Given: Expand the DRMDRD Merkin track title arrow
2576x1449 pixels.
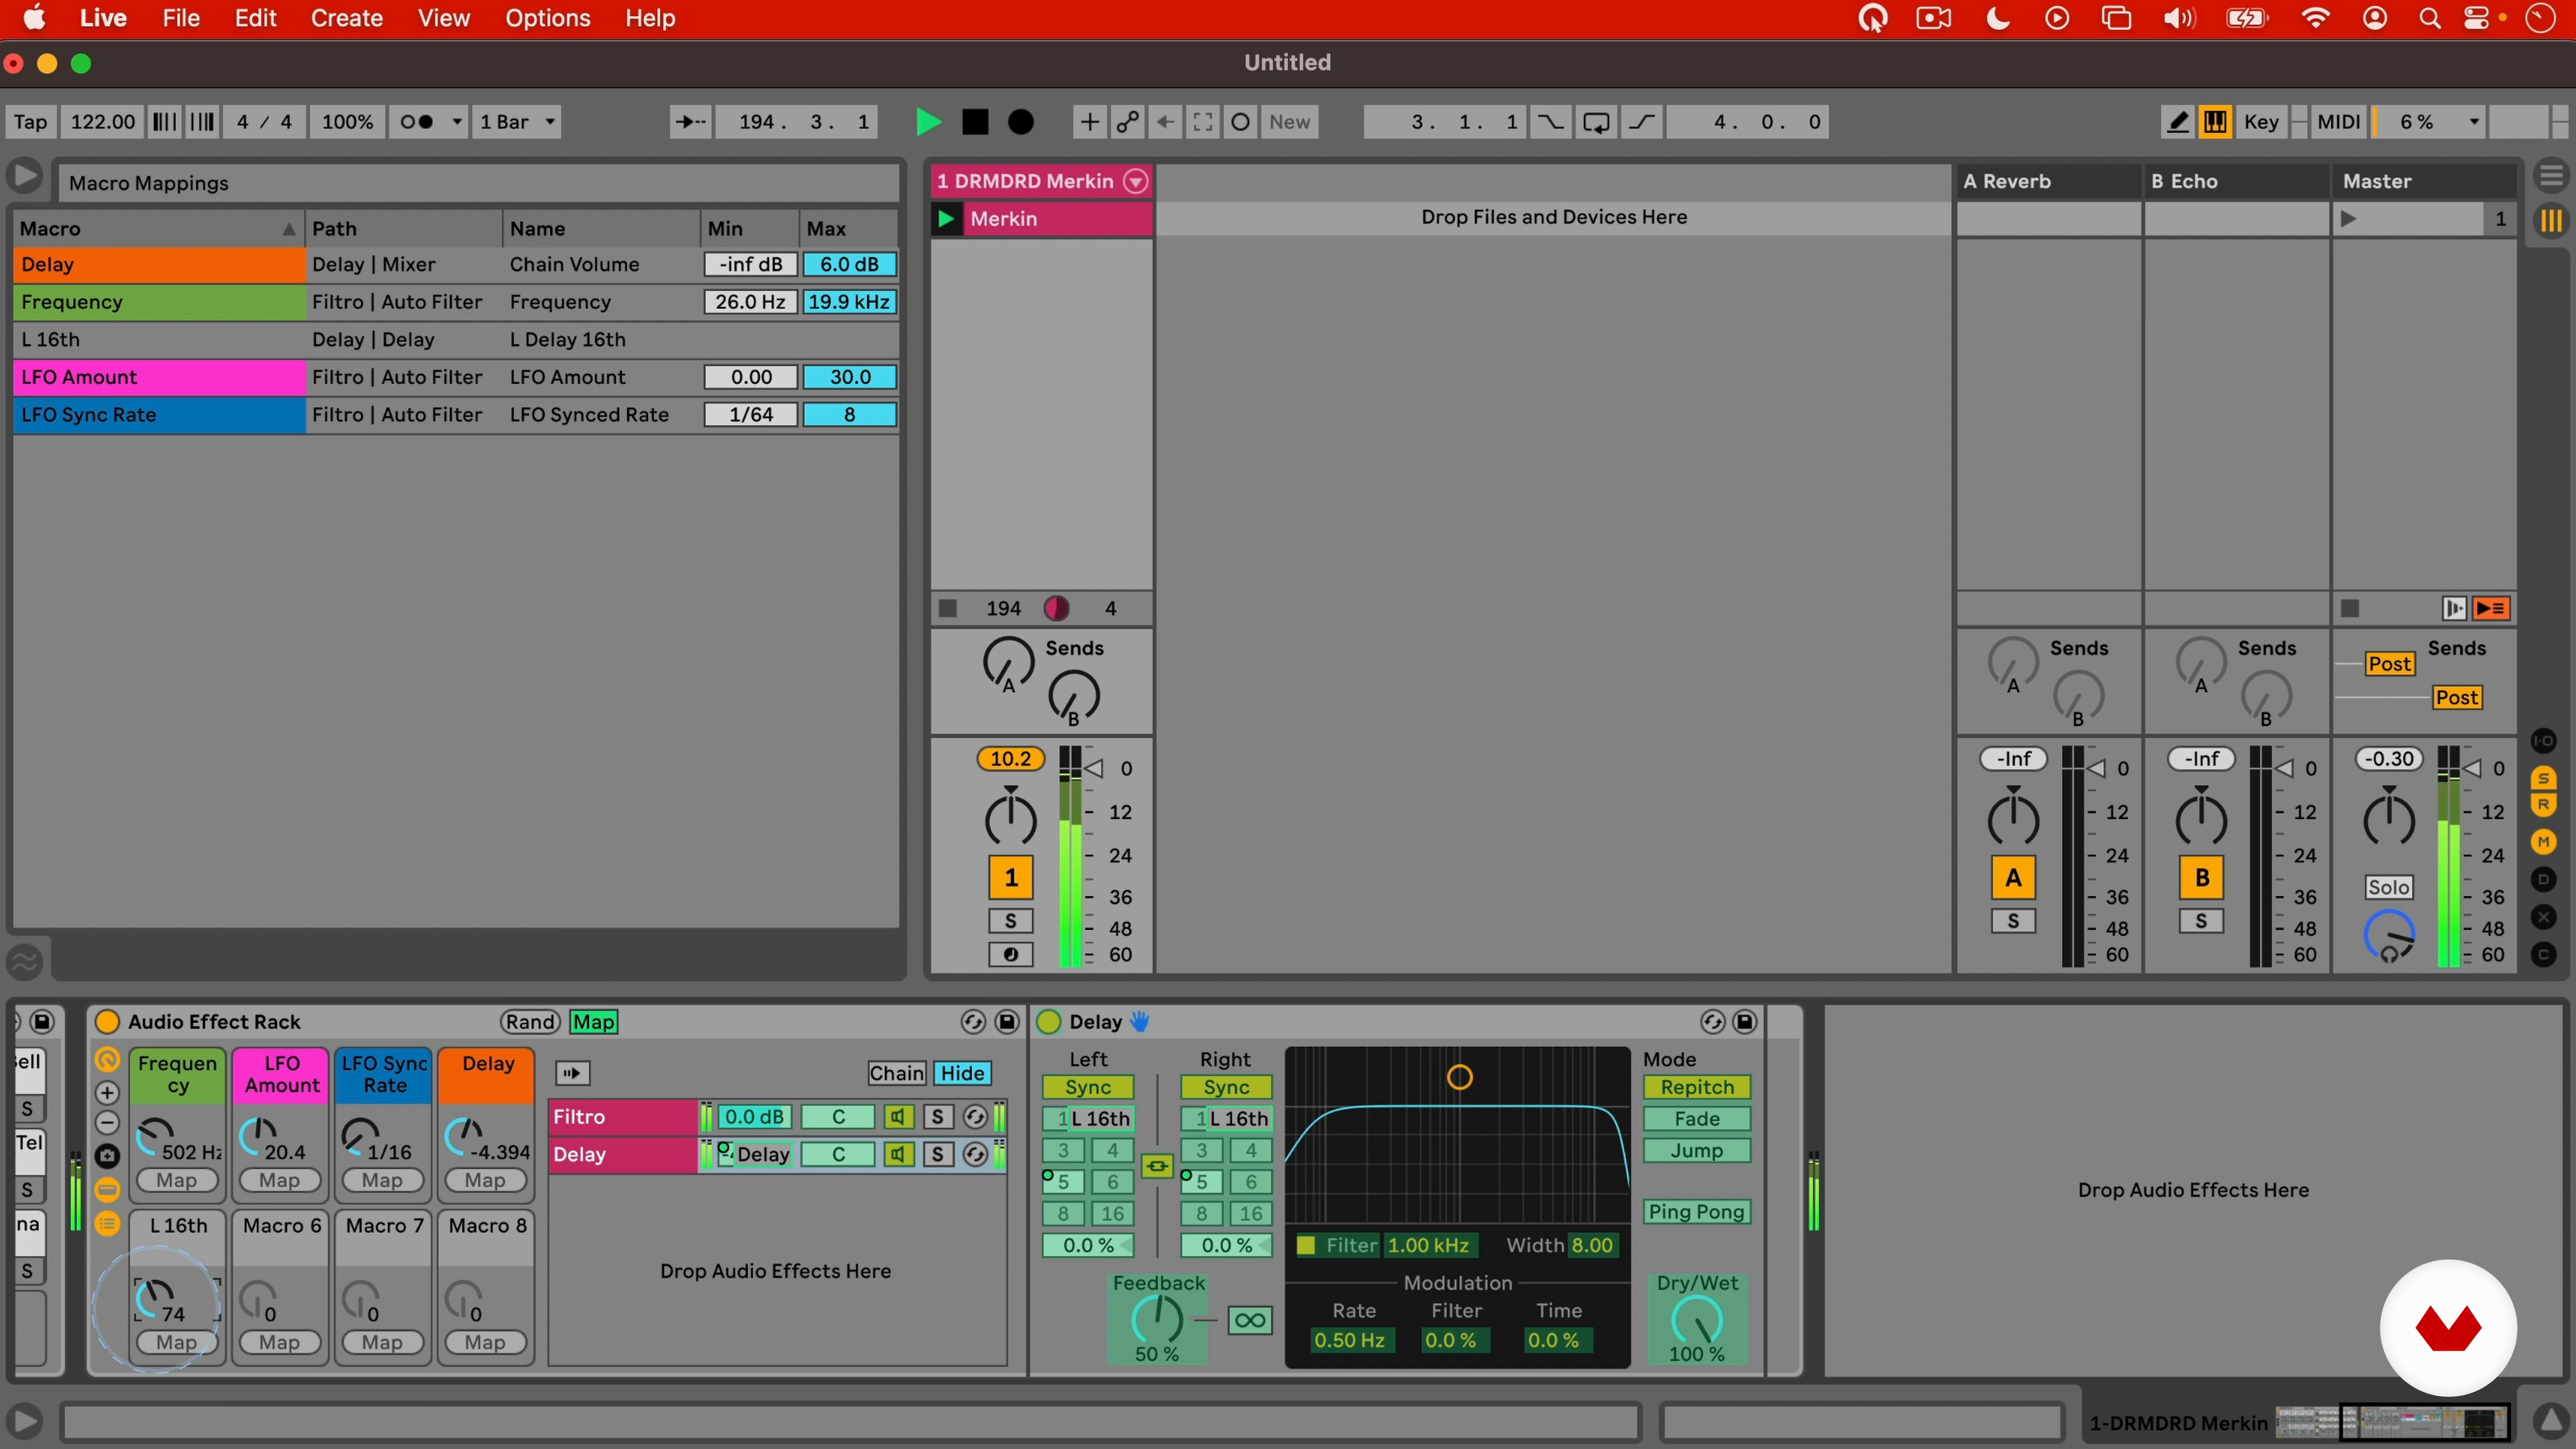Looking at the screenshot, I should (x=1135, y=181).
